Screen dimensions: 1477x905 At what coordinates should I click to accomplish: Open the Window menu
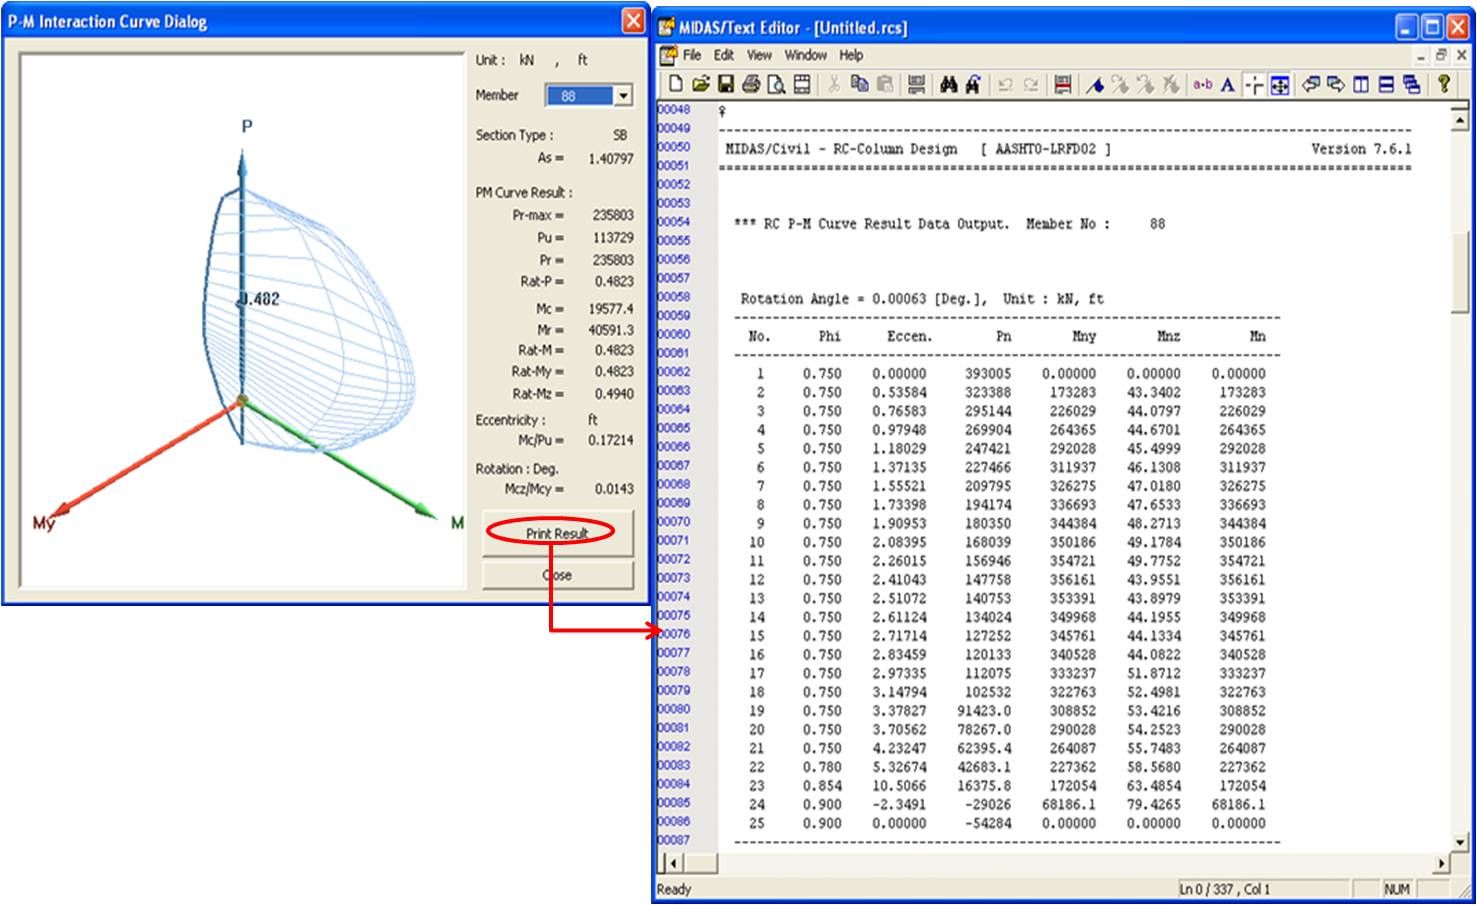805,55
